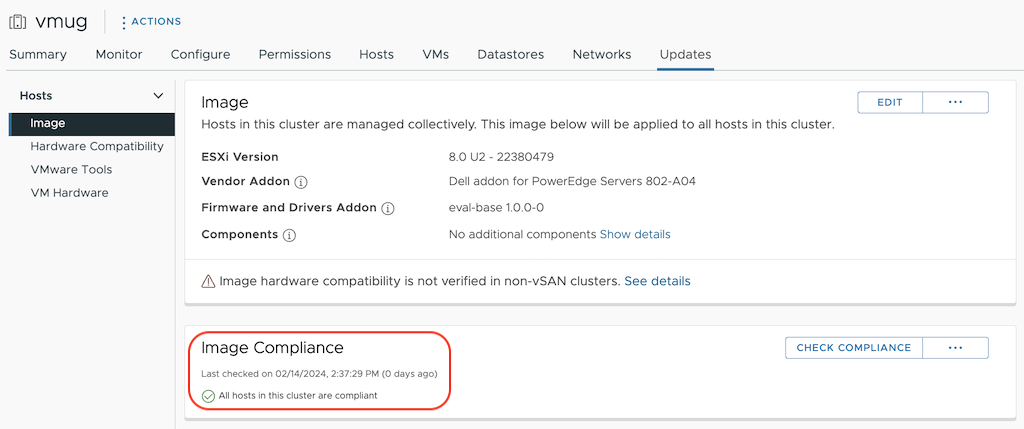Open the Image Compliance more options menu
Image resolution: width=1024 pixels, height=429 pixels.
[x=955, y=348]
